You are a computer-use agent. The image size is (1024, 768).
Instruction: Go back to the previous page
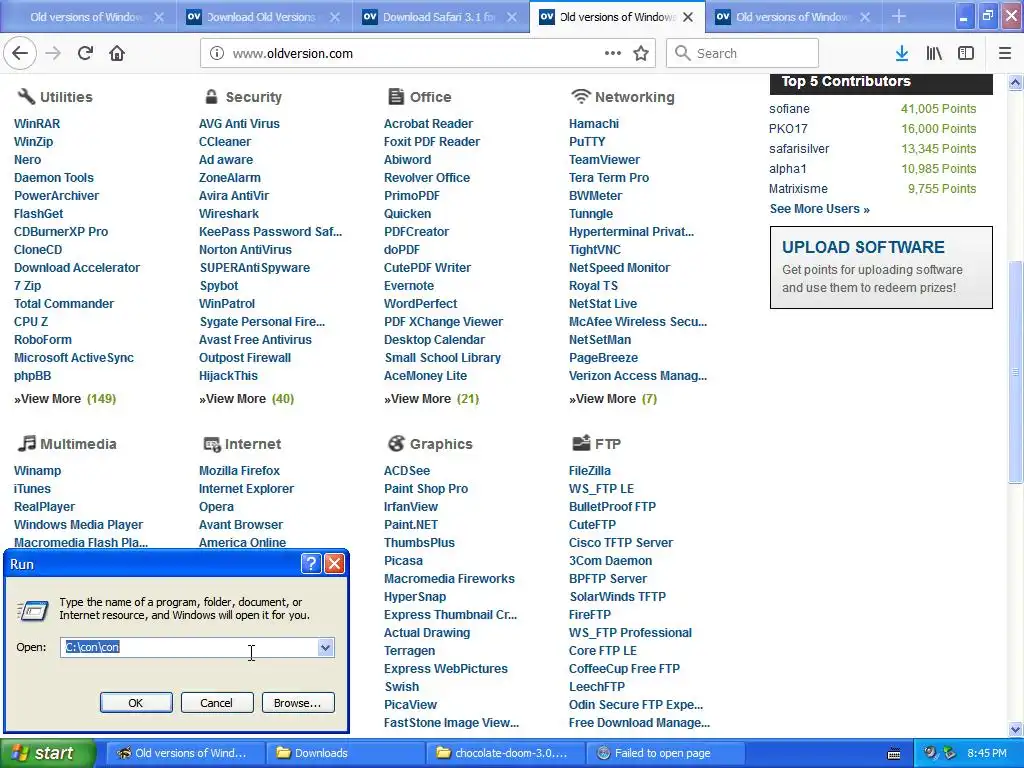tap(20, 53)
